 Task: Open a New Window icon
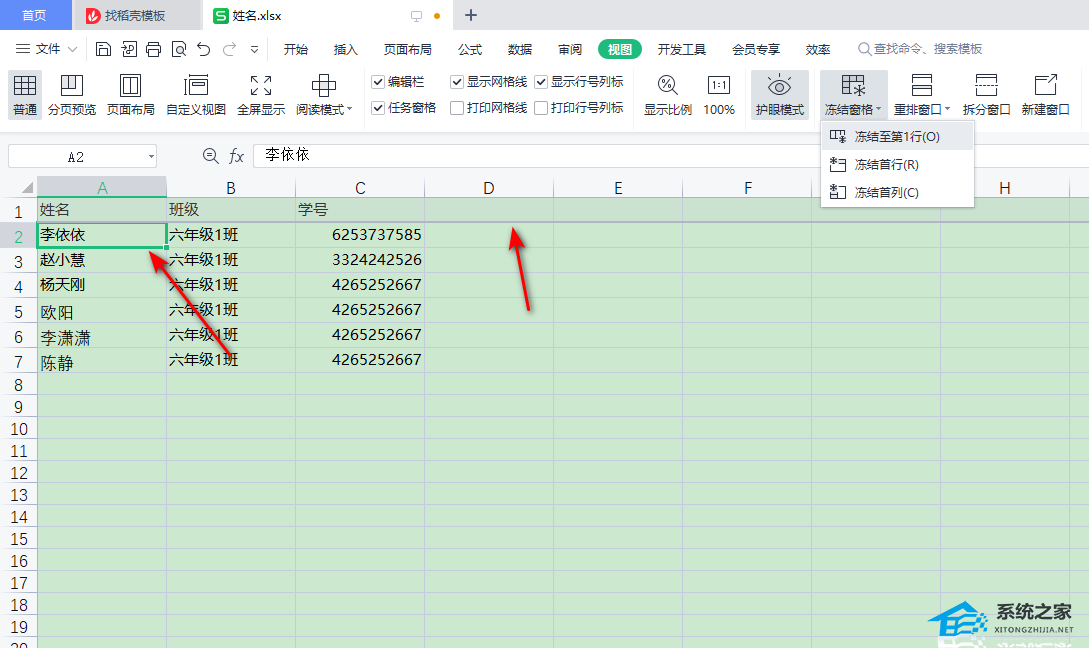point(1045,87)
